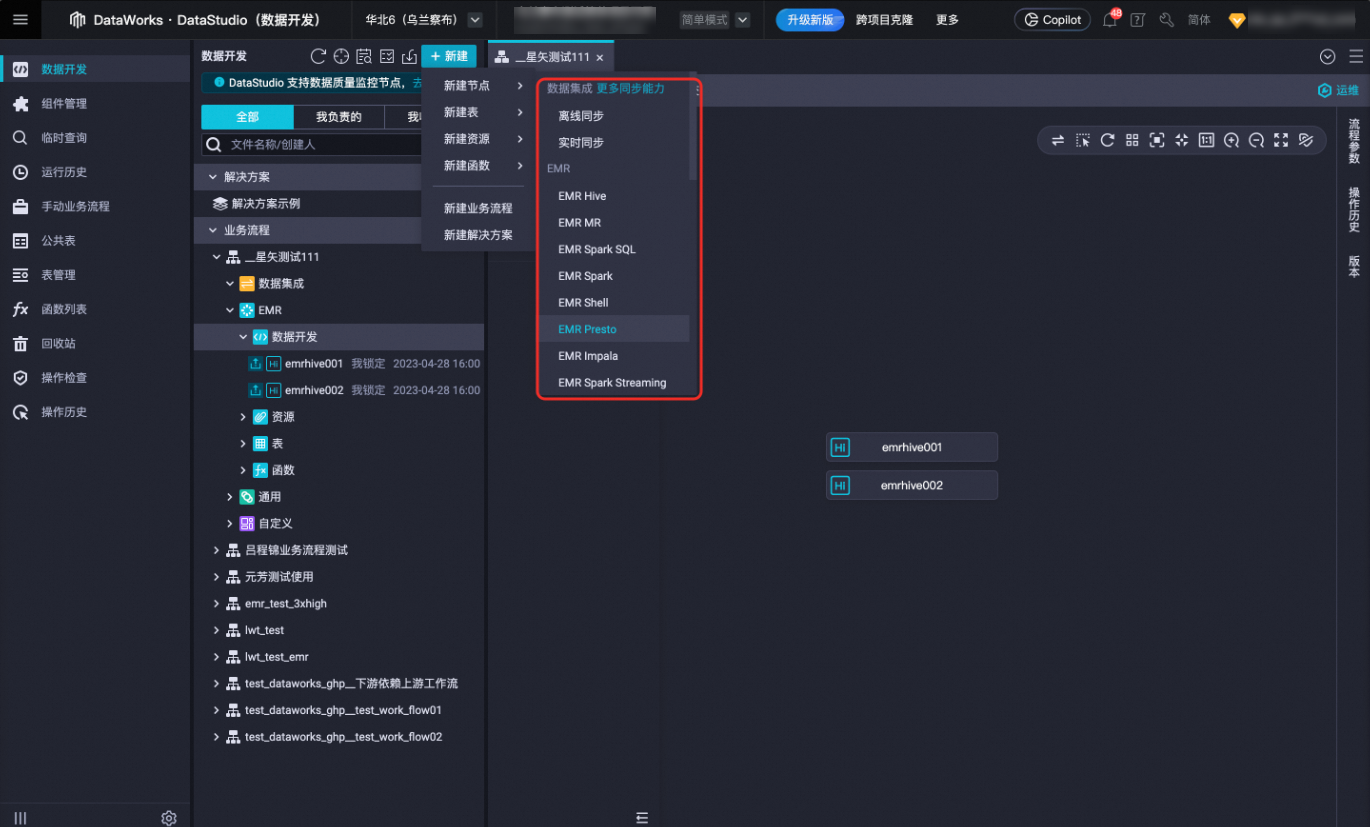
Task: Select the 全部 filter tab
Action: click(x=247, y=117)
